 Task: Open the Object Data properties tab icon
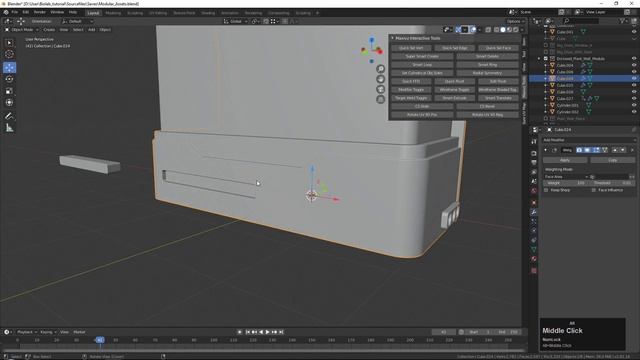[x=534, y=249]
